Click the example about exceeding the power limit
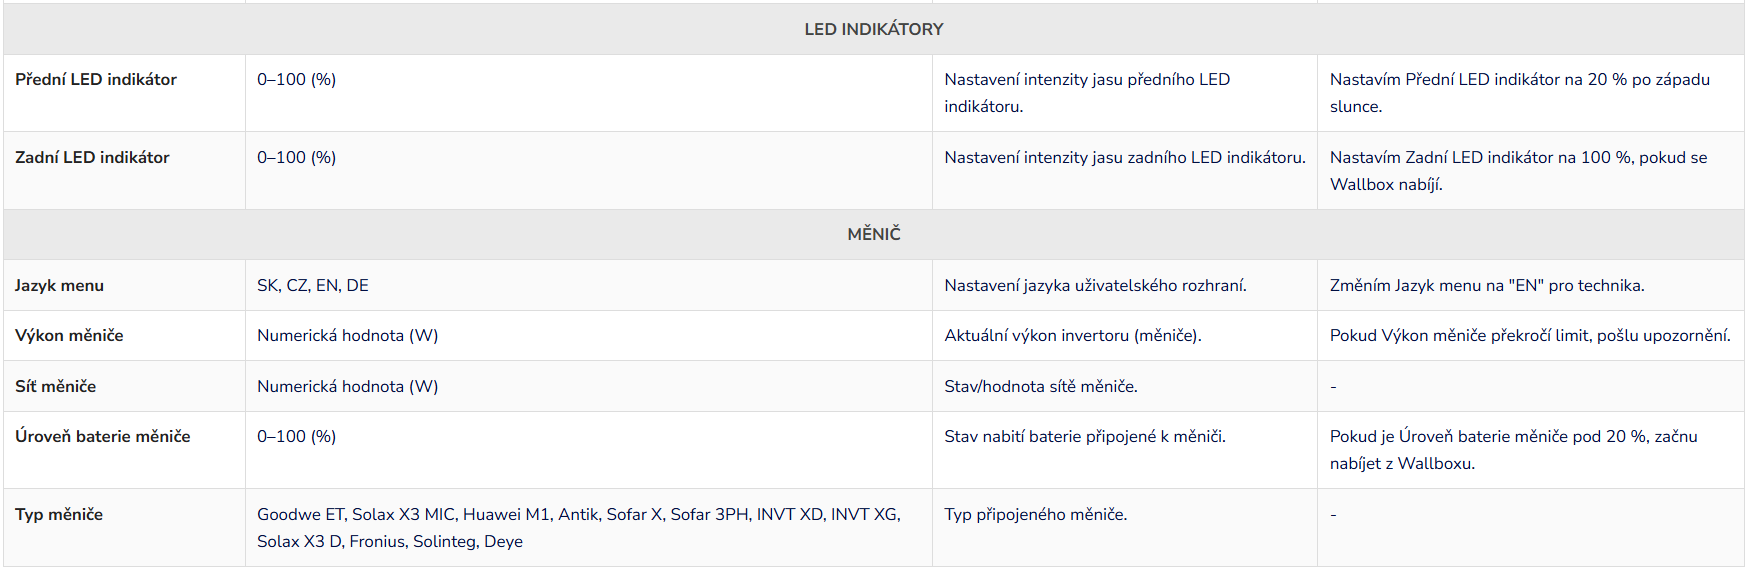The image size is (1753, 577). pos(1529,336)
